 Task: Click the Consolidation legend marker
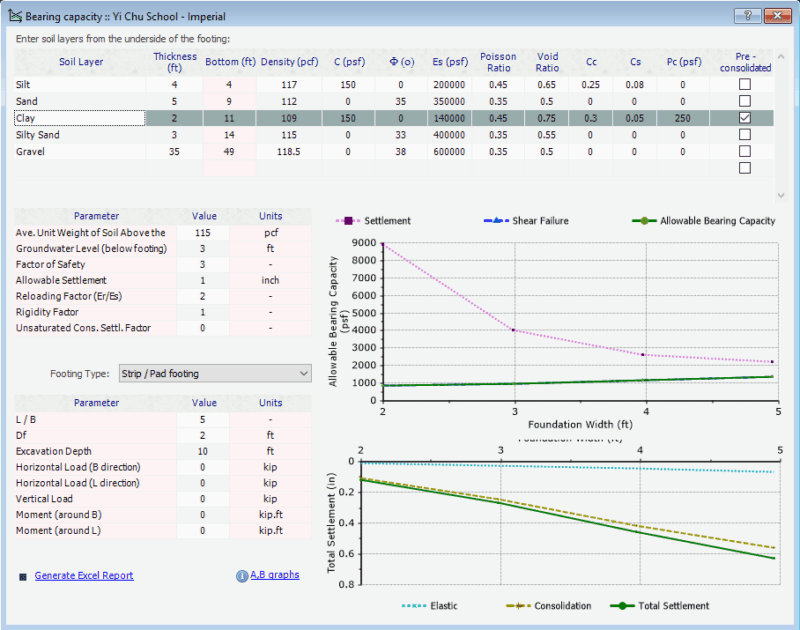coord(518,606)
